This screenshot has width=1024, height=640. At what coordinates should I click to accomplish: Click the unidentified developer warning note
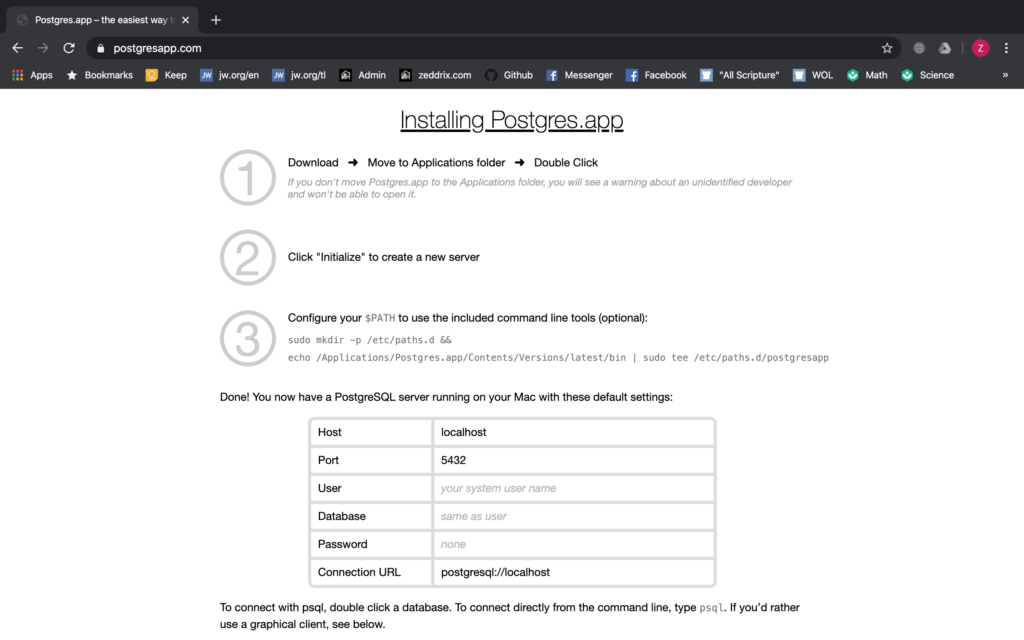[539, 188]
